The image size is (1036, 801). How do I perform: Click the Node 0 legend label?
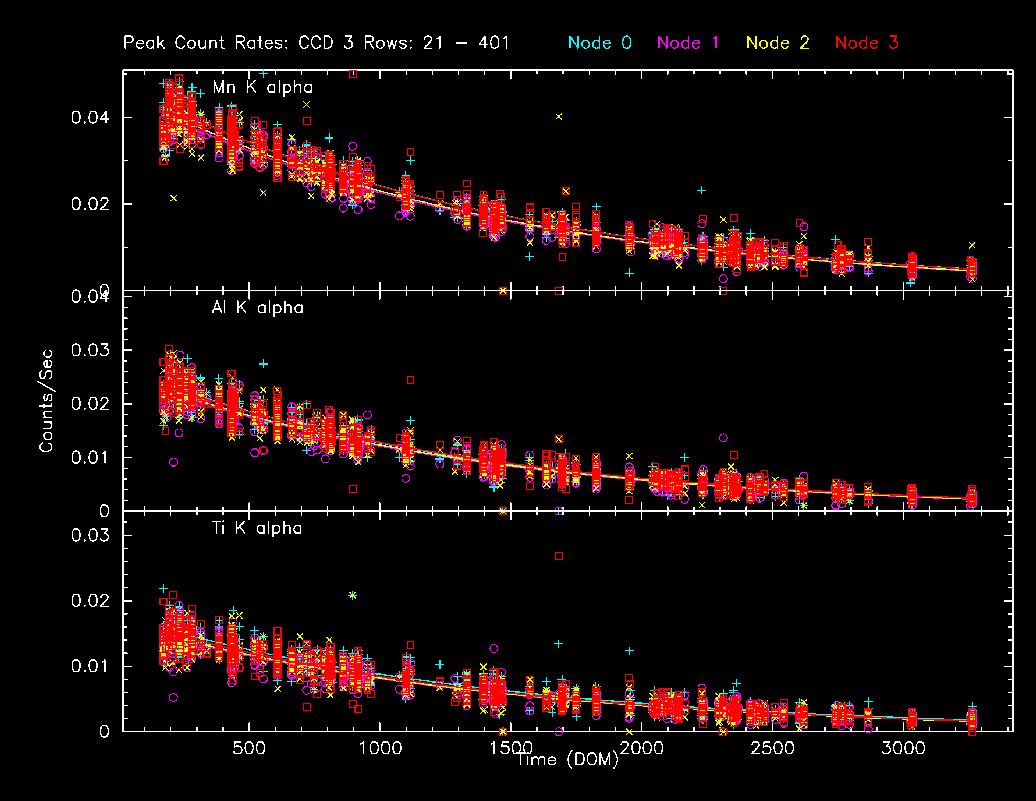pyautogui.click(x=600, y=43)
